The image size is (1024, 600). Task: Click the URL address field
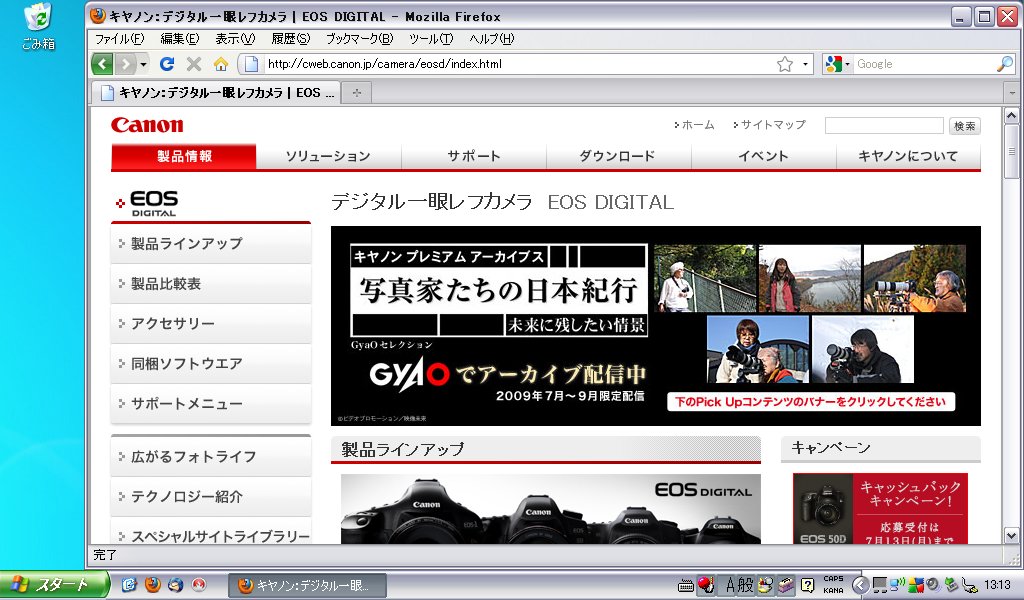(x=519, y=64)
